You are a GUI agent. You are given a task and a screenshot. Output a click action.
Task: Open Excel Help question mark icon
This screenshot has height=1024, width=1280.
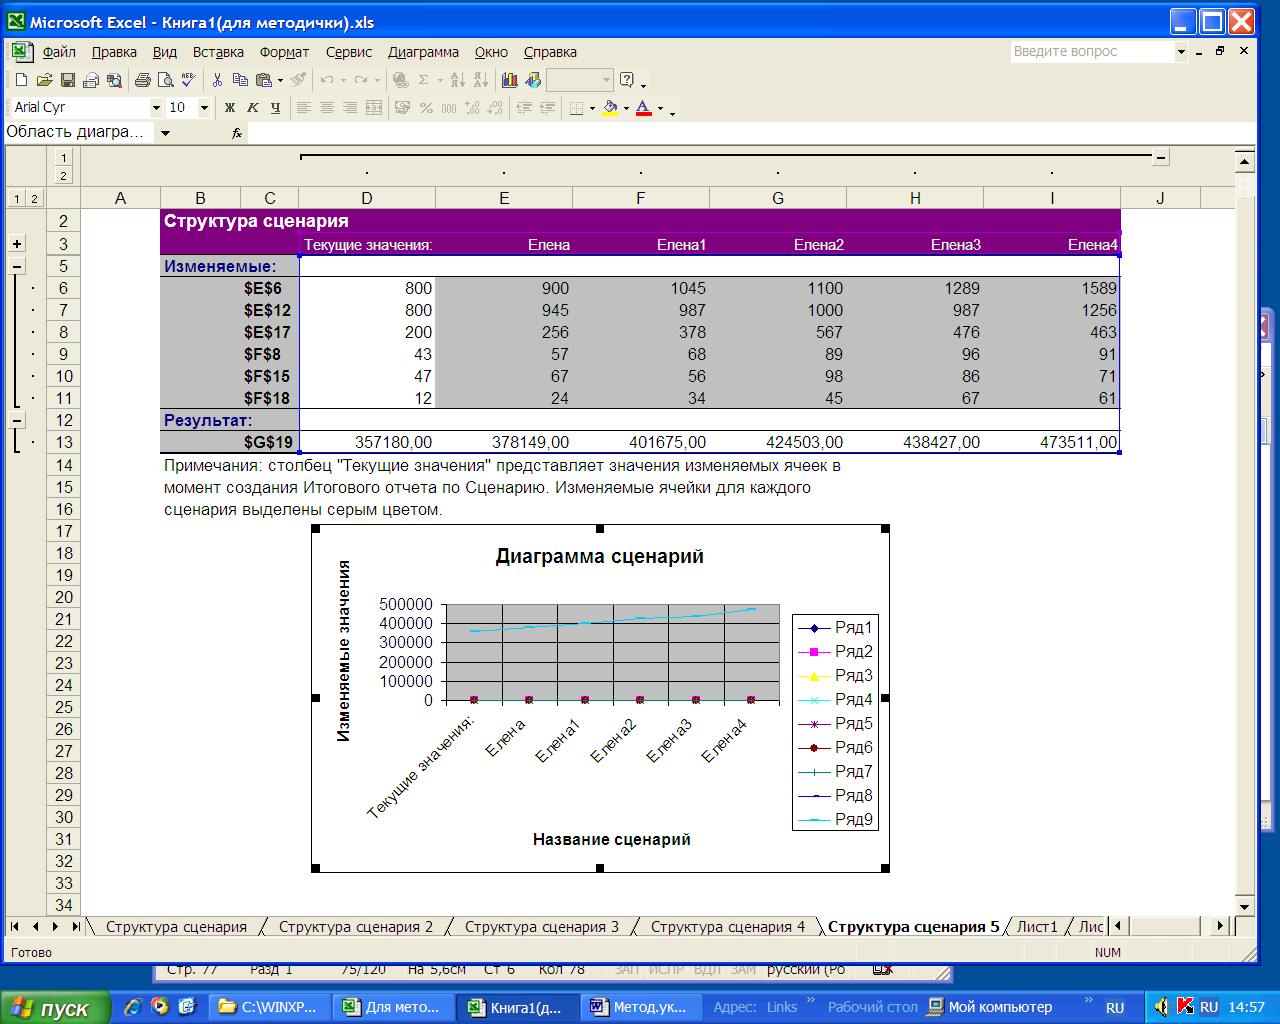(x=627, y=80)
